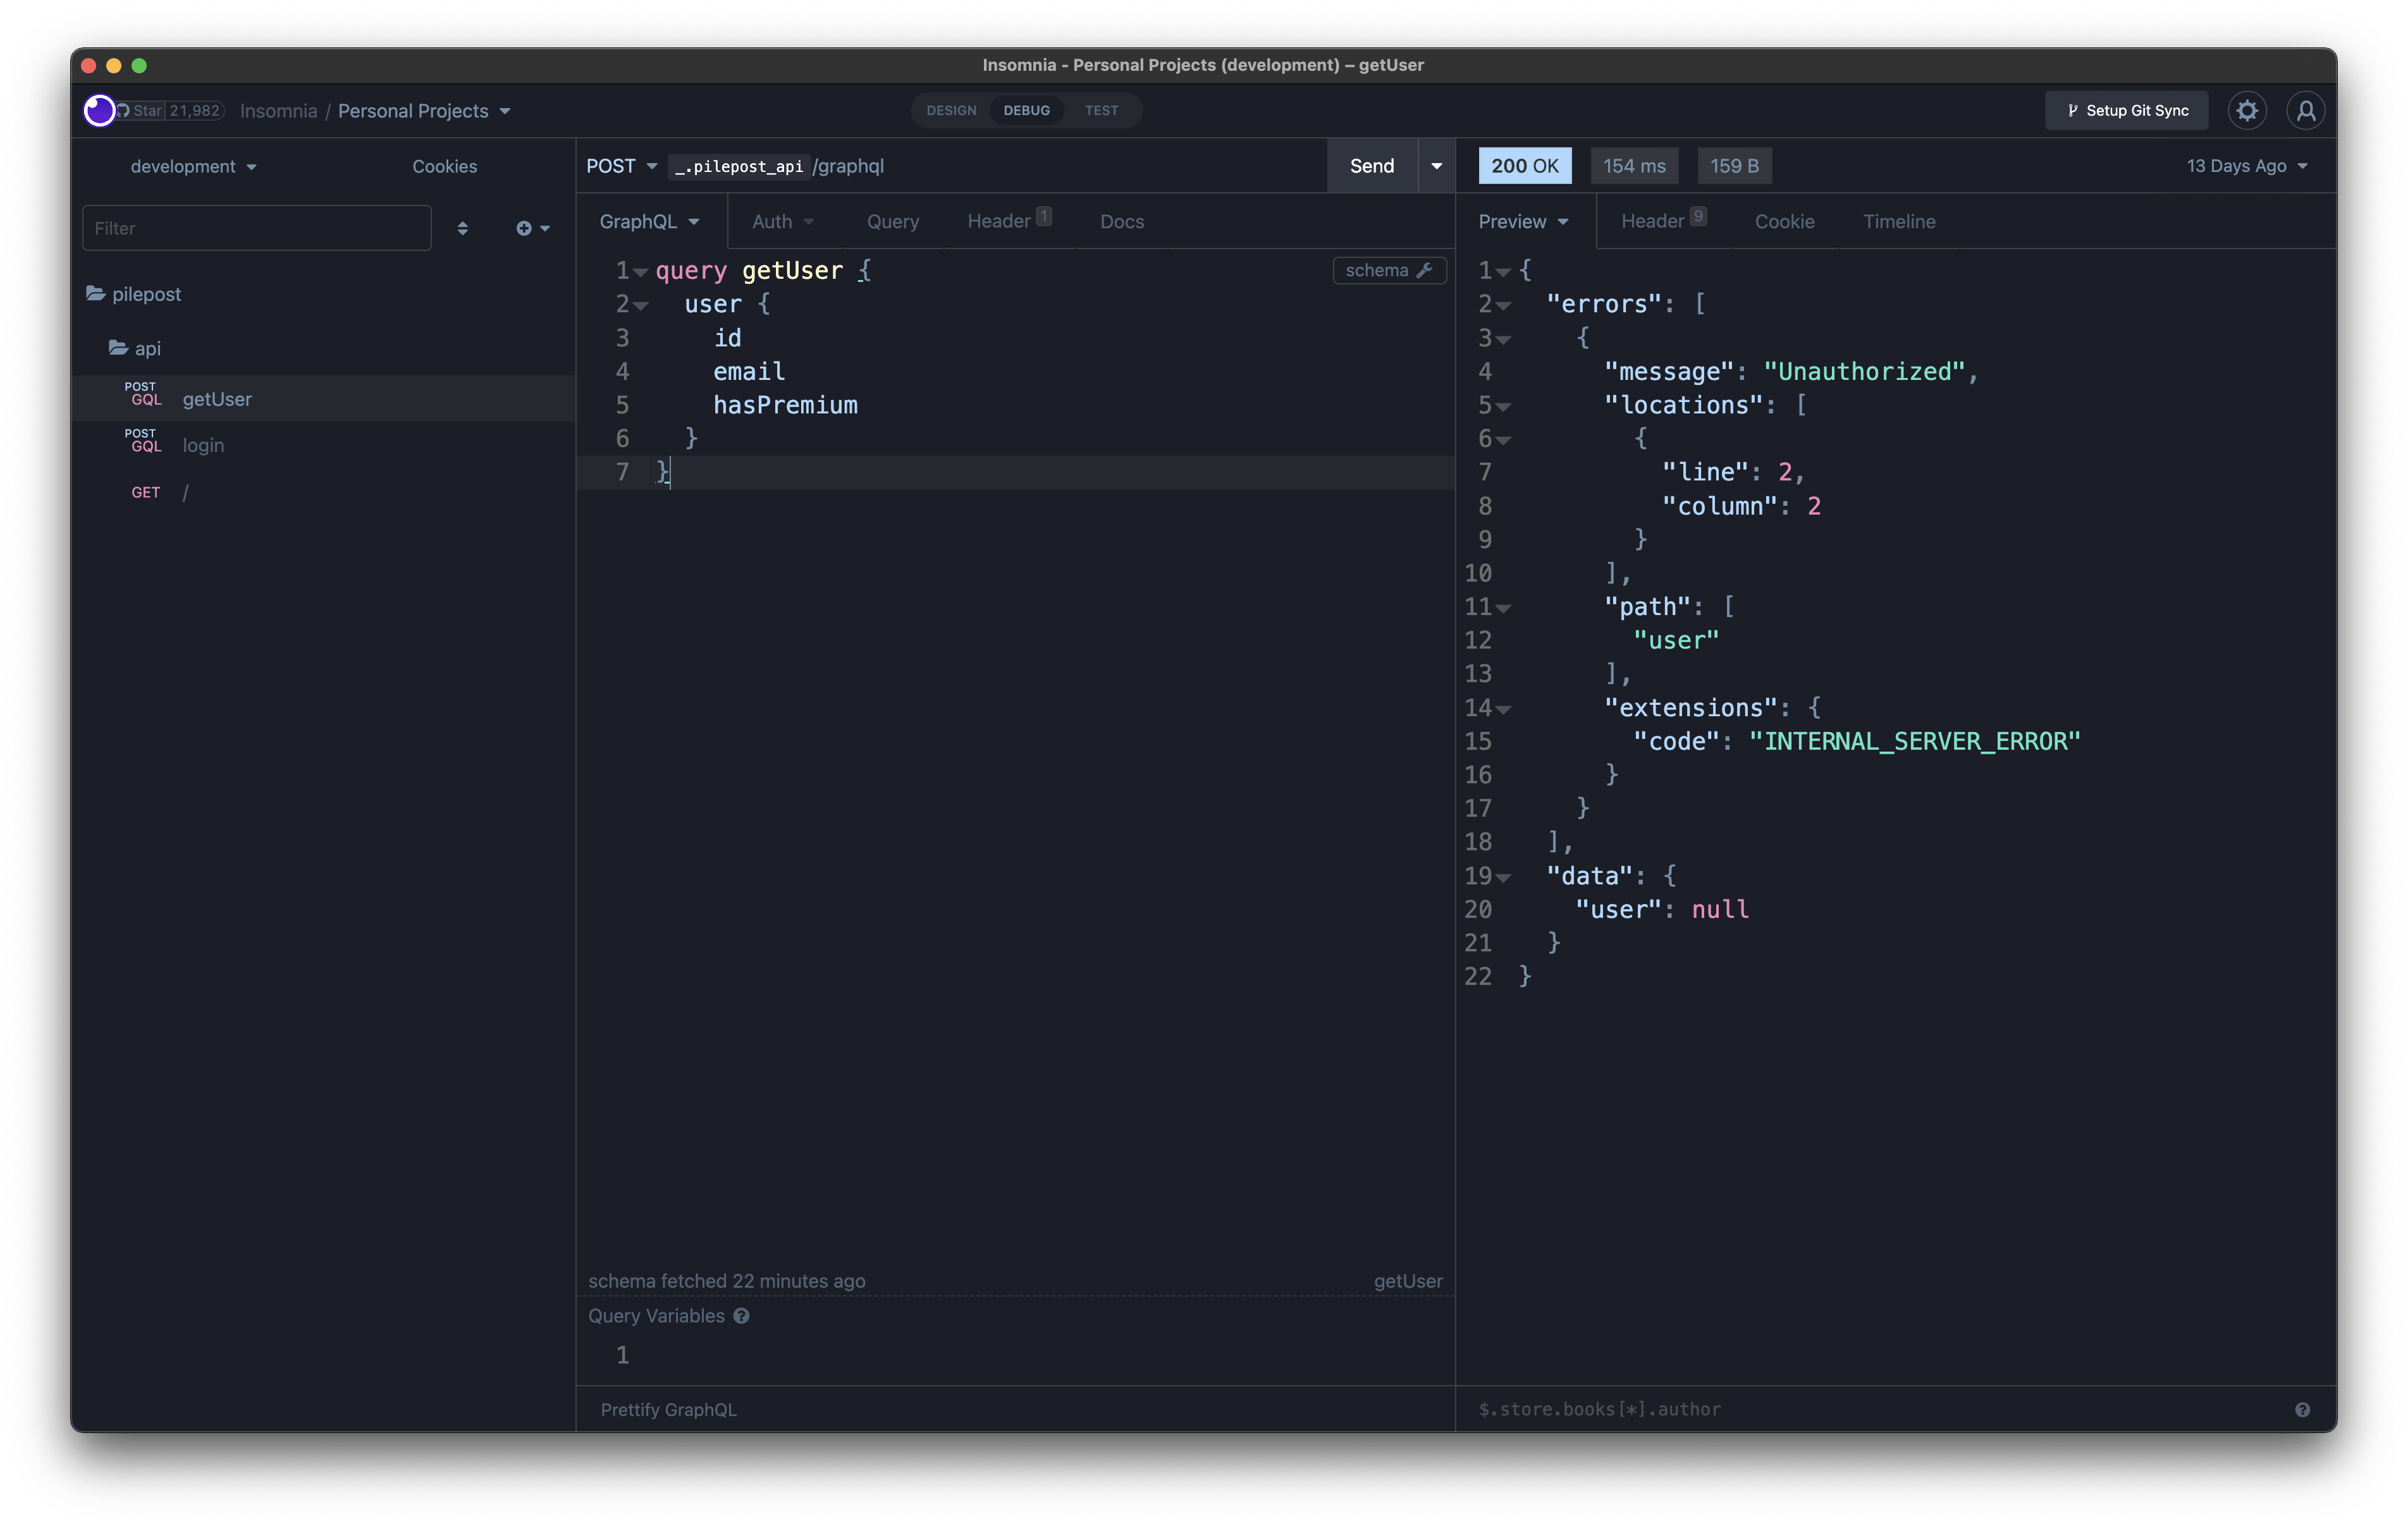Open the POST method dropdown

click(x=622, y=166)
